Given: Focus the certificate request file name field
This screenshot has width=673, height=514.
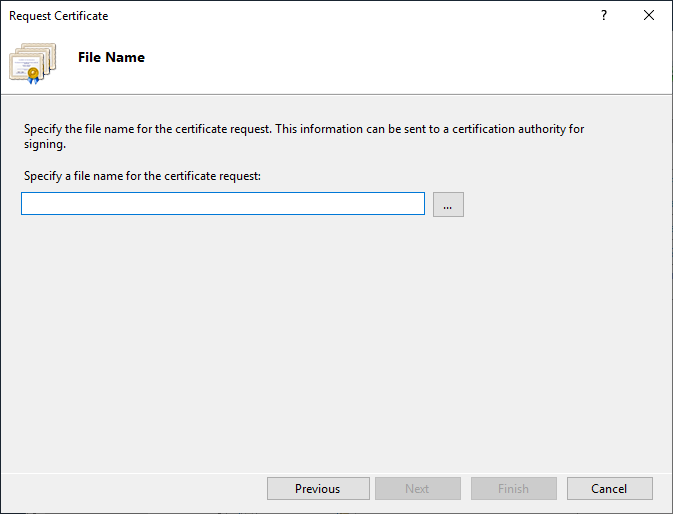Looking at the screenshot, I should pyautogui.click(x=222, y=204).
